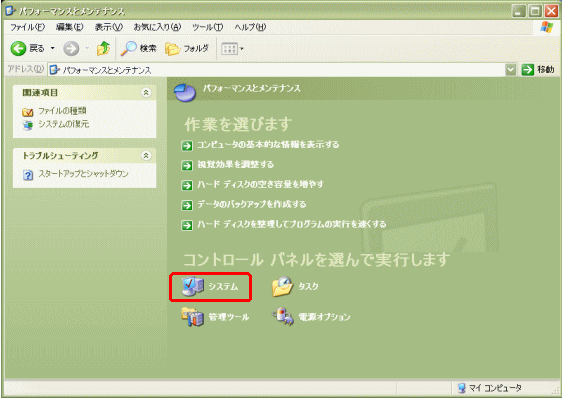Viewport: 562px width, 398px height.
Task: Select task ハード ディスクの空き容量を増やす
Action: coord(260,184)
